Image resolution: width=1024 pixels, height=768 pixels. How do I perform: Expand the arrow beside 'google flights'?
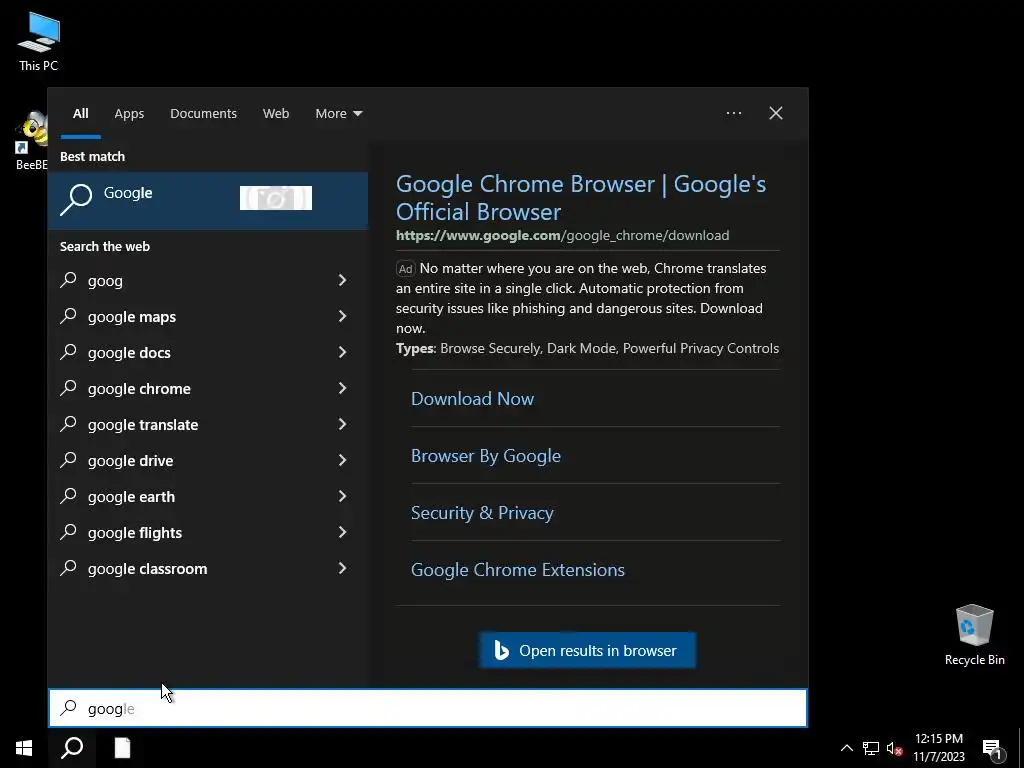tap(342, 532)
